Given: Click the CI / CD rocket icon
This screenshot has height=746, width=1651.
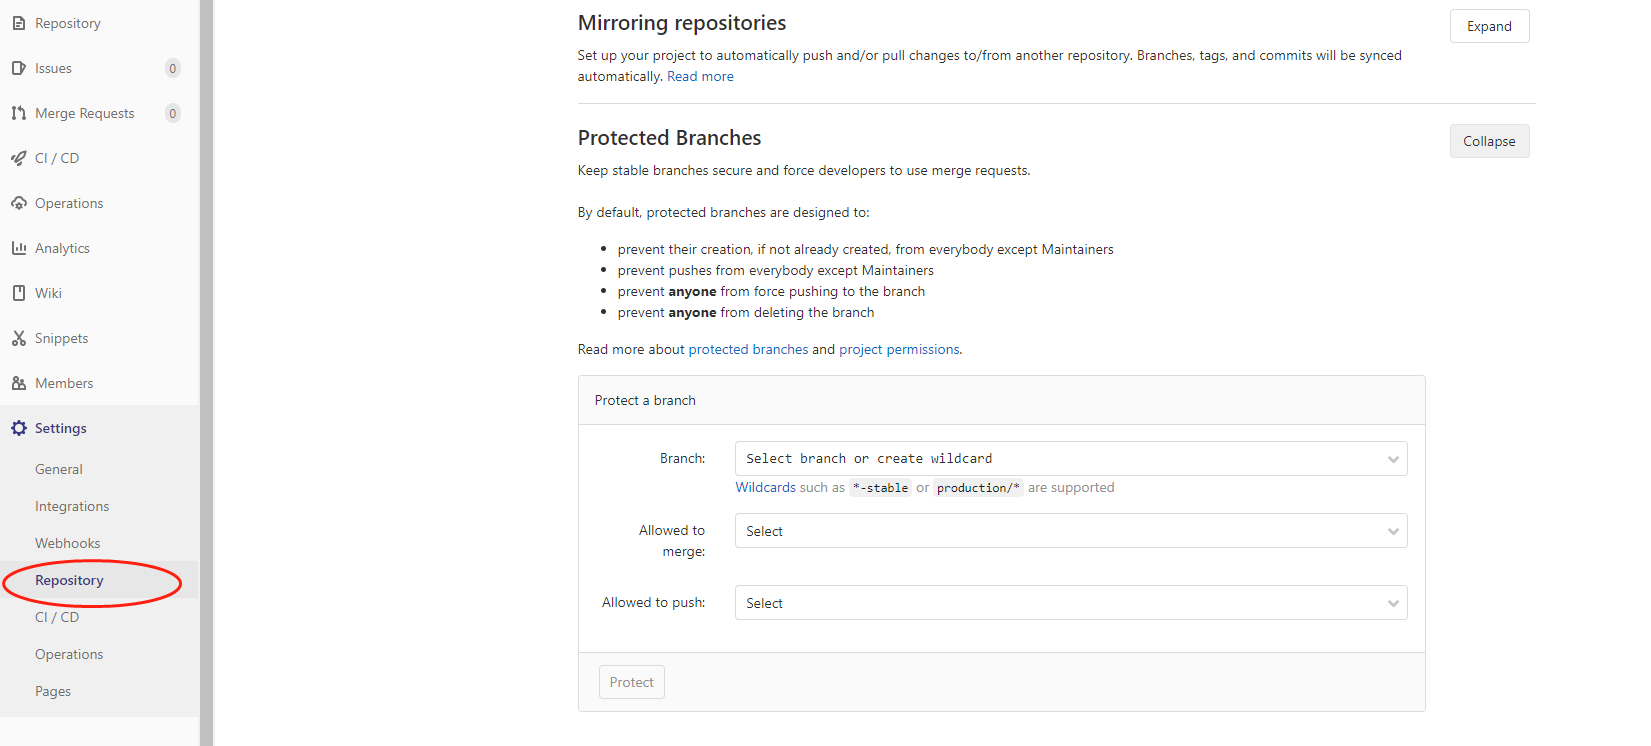Looking at the screenshot, I should coord(19,158).
